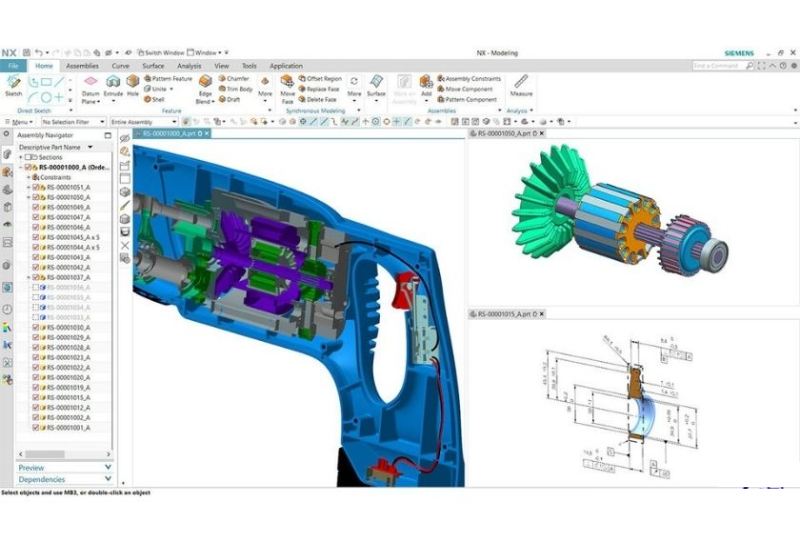This screenshot has height=543, width=800.
Task: Select the RS-00001037_A tree row
Action: 64,277
